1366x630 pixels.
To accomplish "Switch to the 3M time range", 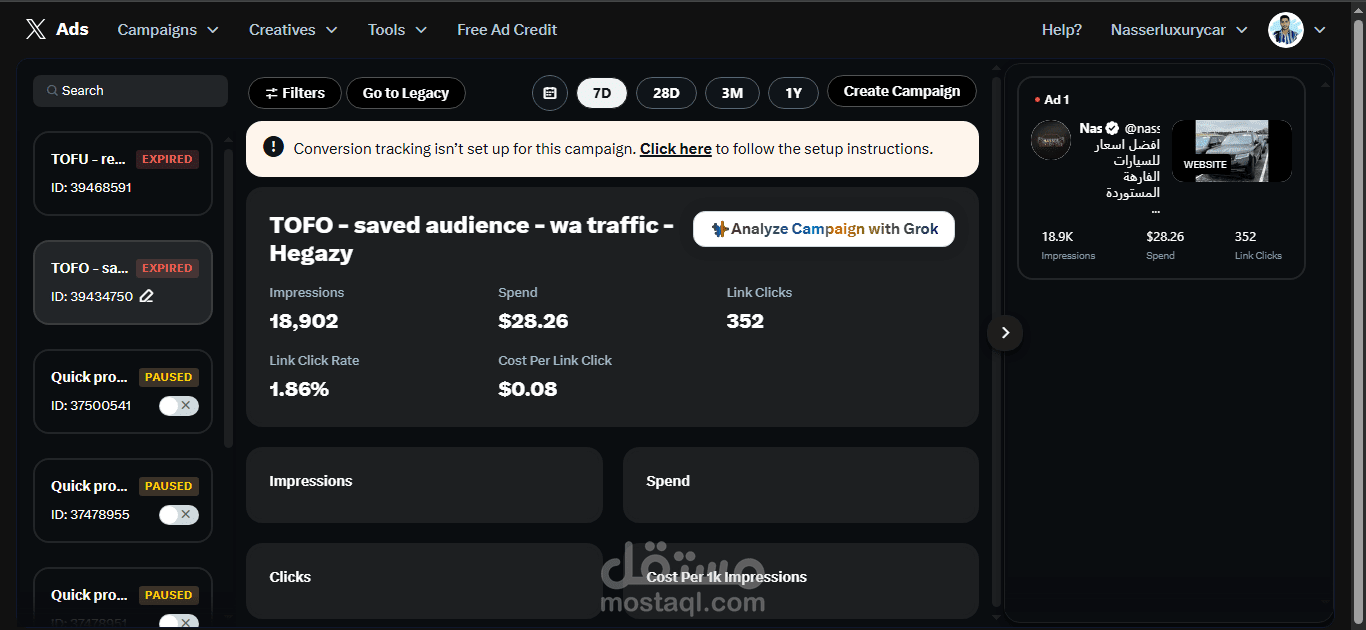I will click(732, 93).
